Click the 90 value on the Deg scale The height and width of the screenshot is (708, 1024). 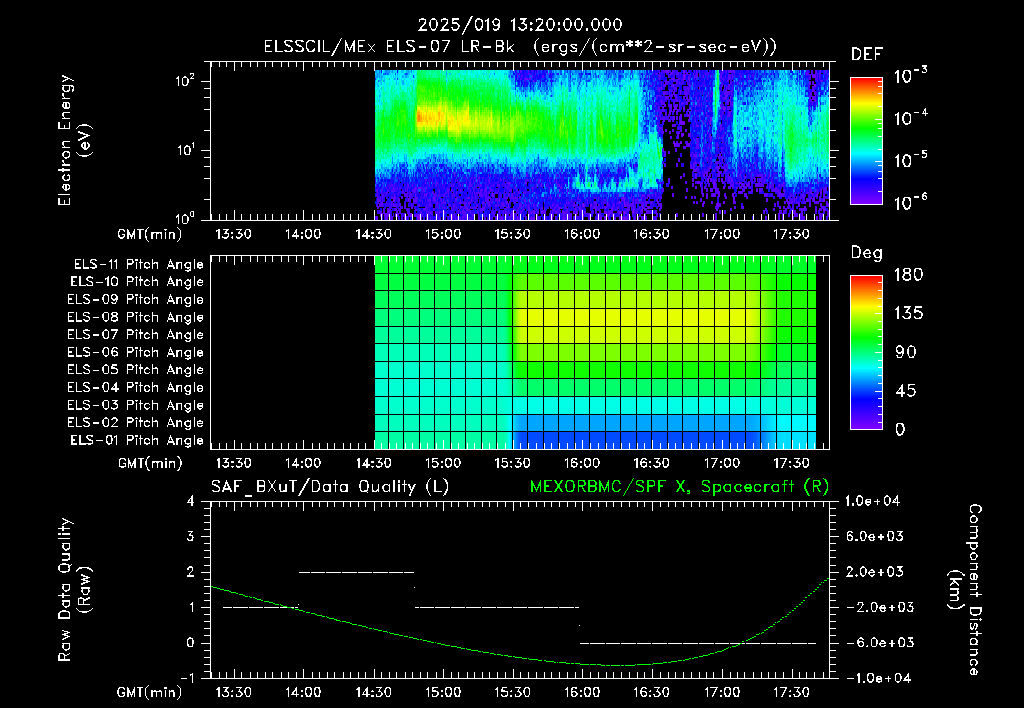[x=906, y=352]
